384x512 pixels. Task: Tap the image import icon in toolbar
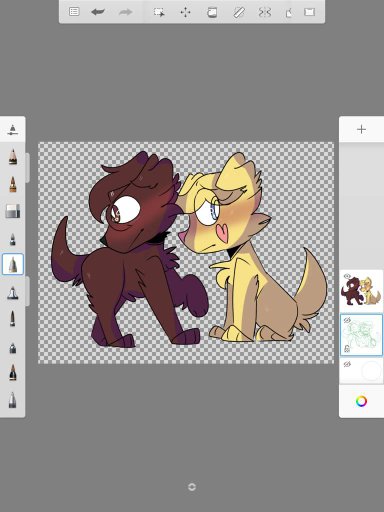pyautogui.click(x=309, y=12)
